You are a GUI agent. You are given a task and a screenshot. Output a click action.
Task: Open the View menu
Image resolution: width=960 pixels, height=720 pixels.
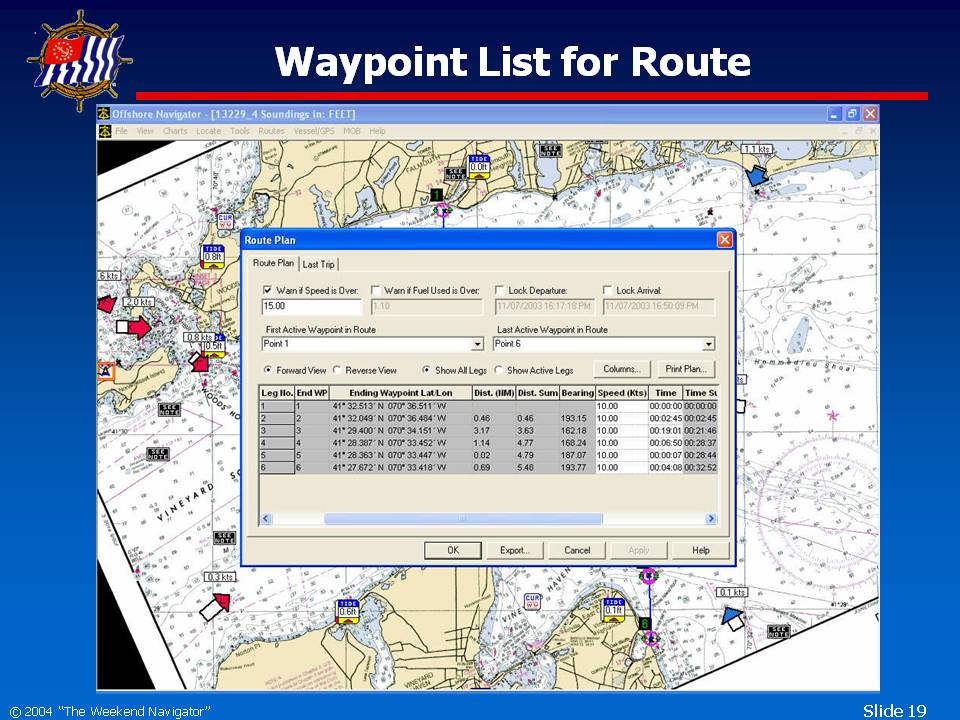click(145, 131)
